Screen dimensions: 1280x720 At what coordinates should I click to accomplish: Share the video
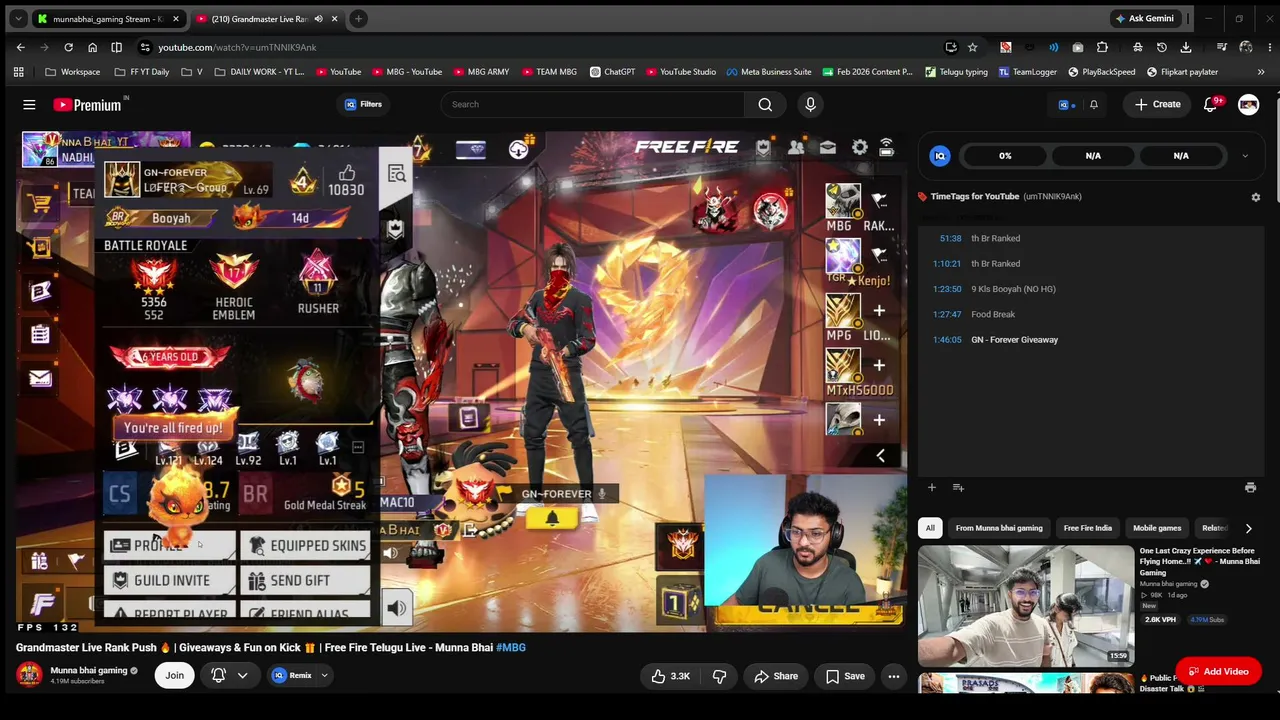click(x=776, y=676)
